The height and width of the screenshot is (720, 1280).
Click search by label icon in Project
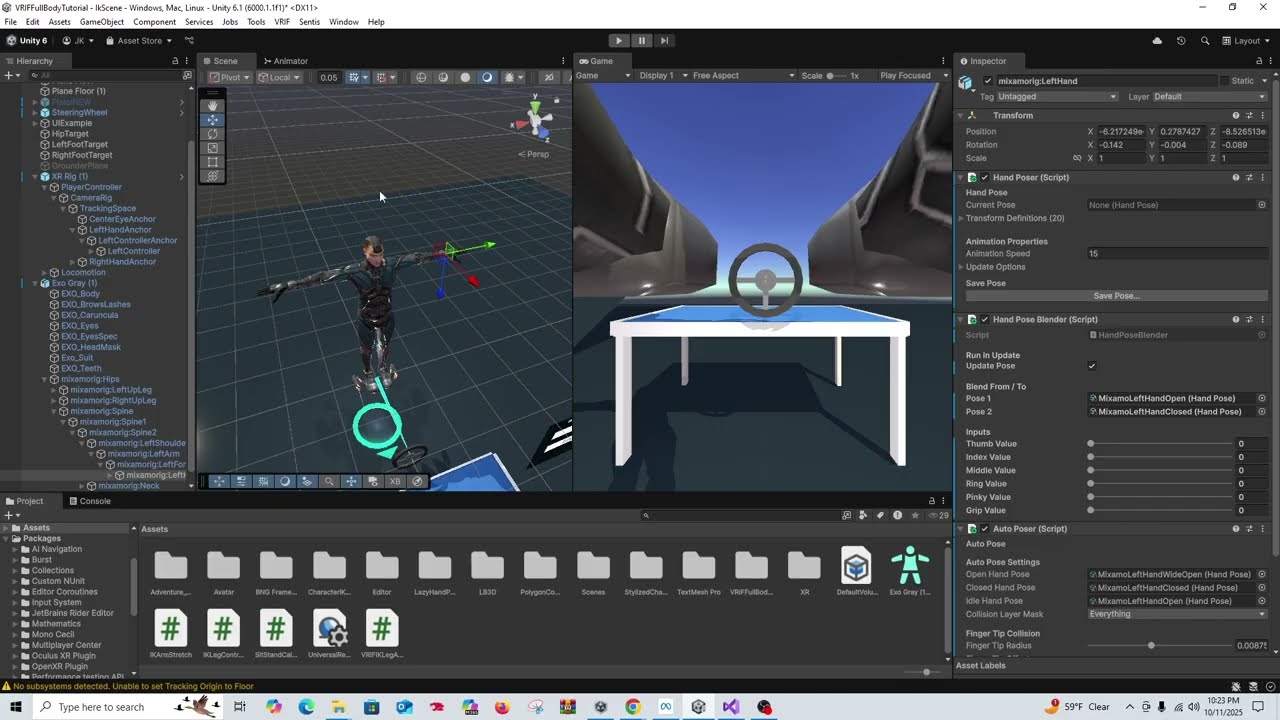(880, 515)
